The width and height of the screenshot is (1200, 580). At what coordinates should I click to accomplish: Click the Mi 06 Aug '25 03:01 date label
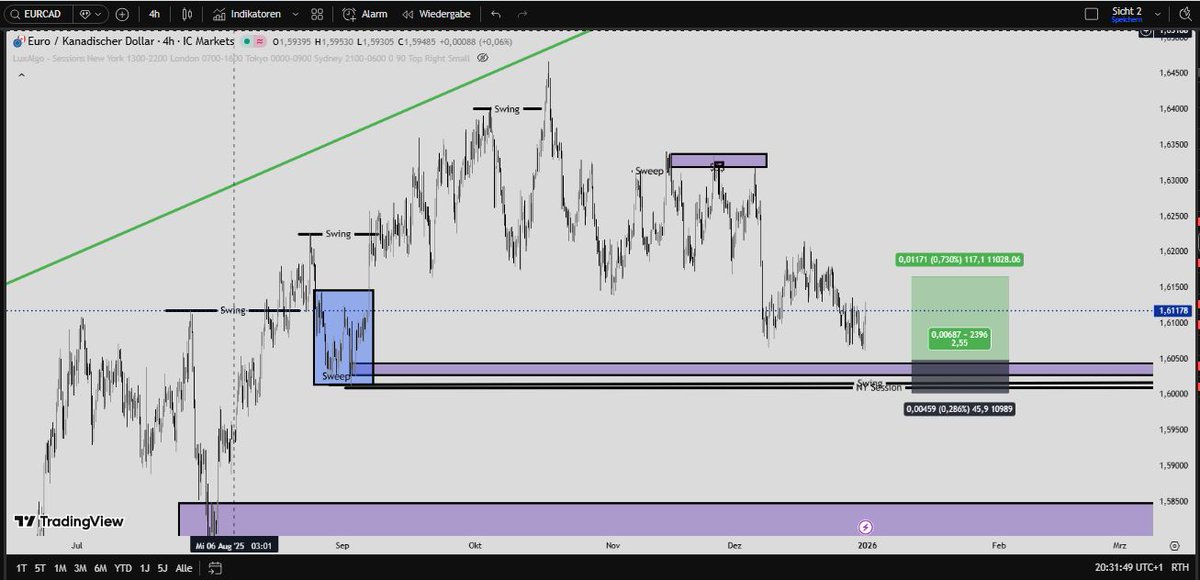[x=234, y=545]
